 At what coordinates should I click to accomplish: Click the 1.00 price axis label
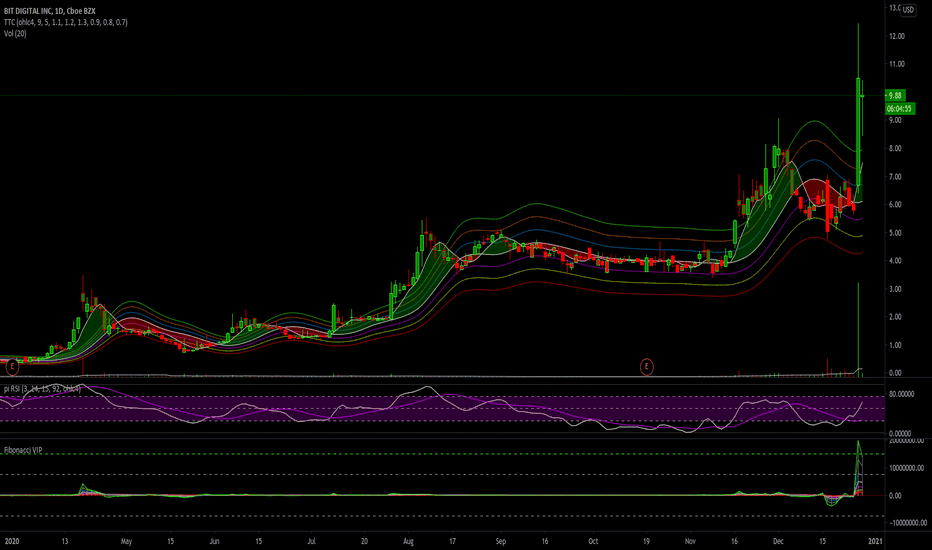pyautogui.click(x=895, y=345)
